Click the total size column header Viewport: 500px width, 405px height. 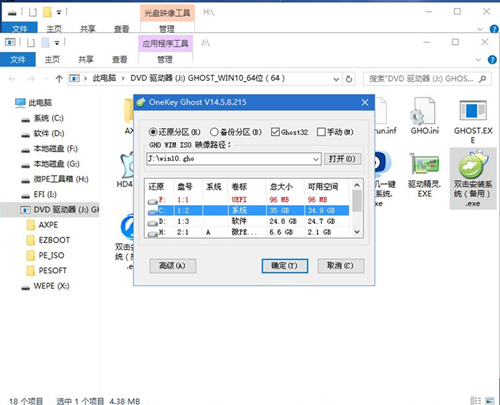pos(282,187)
